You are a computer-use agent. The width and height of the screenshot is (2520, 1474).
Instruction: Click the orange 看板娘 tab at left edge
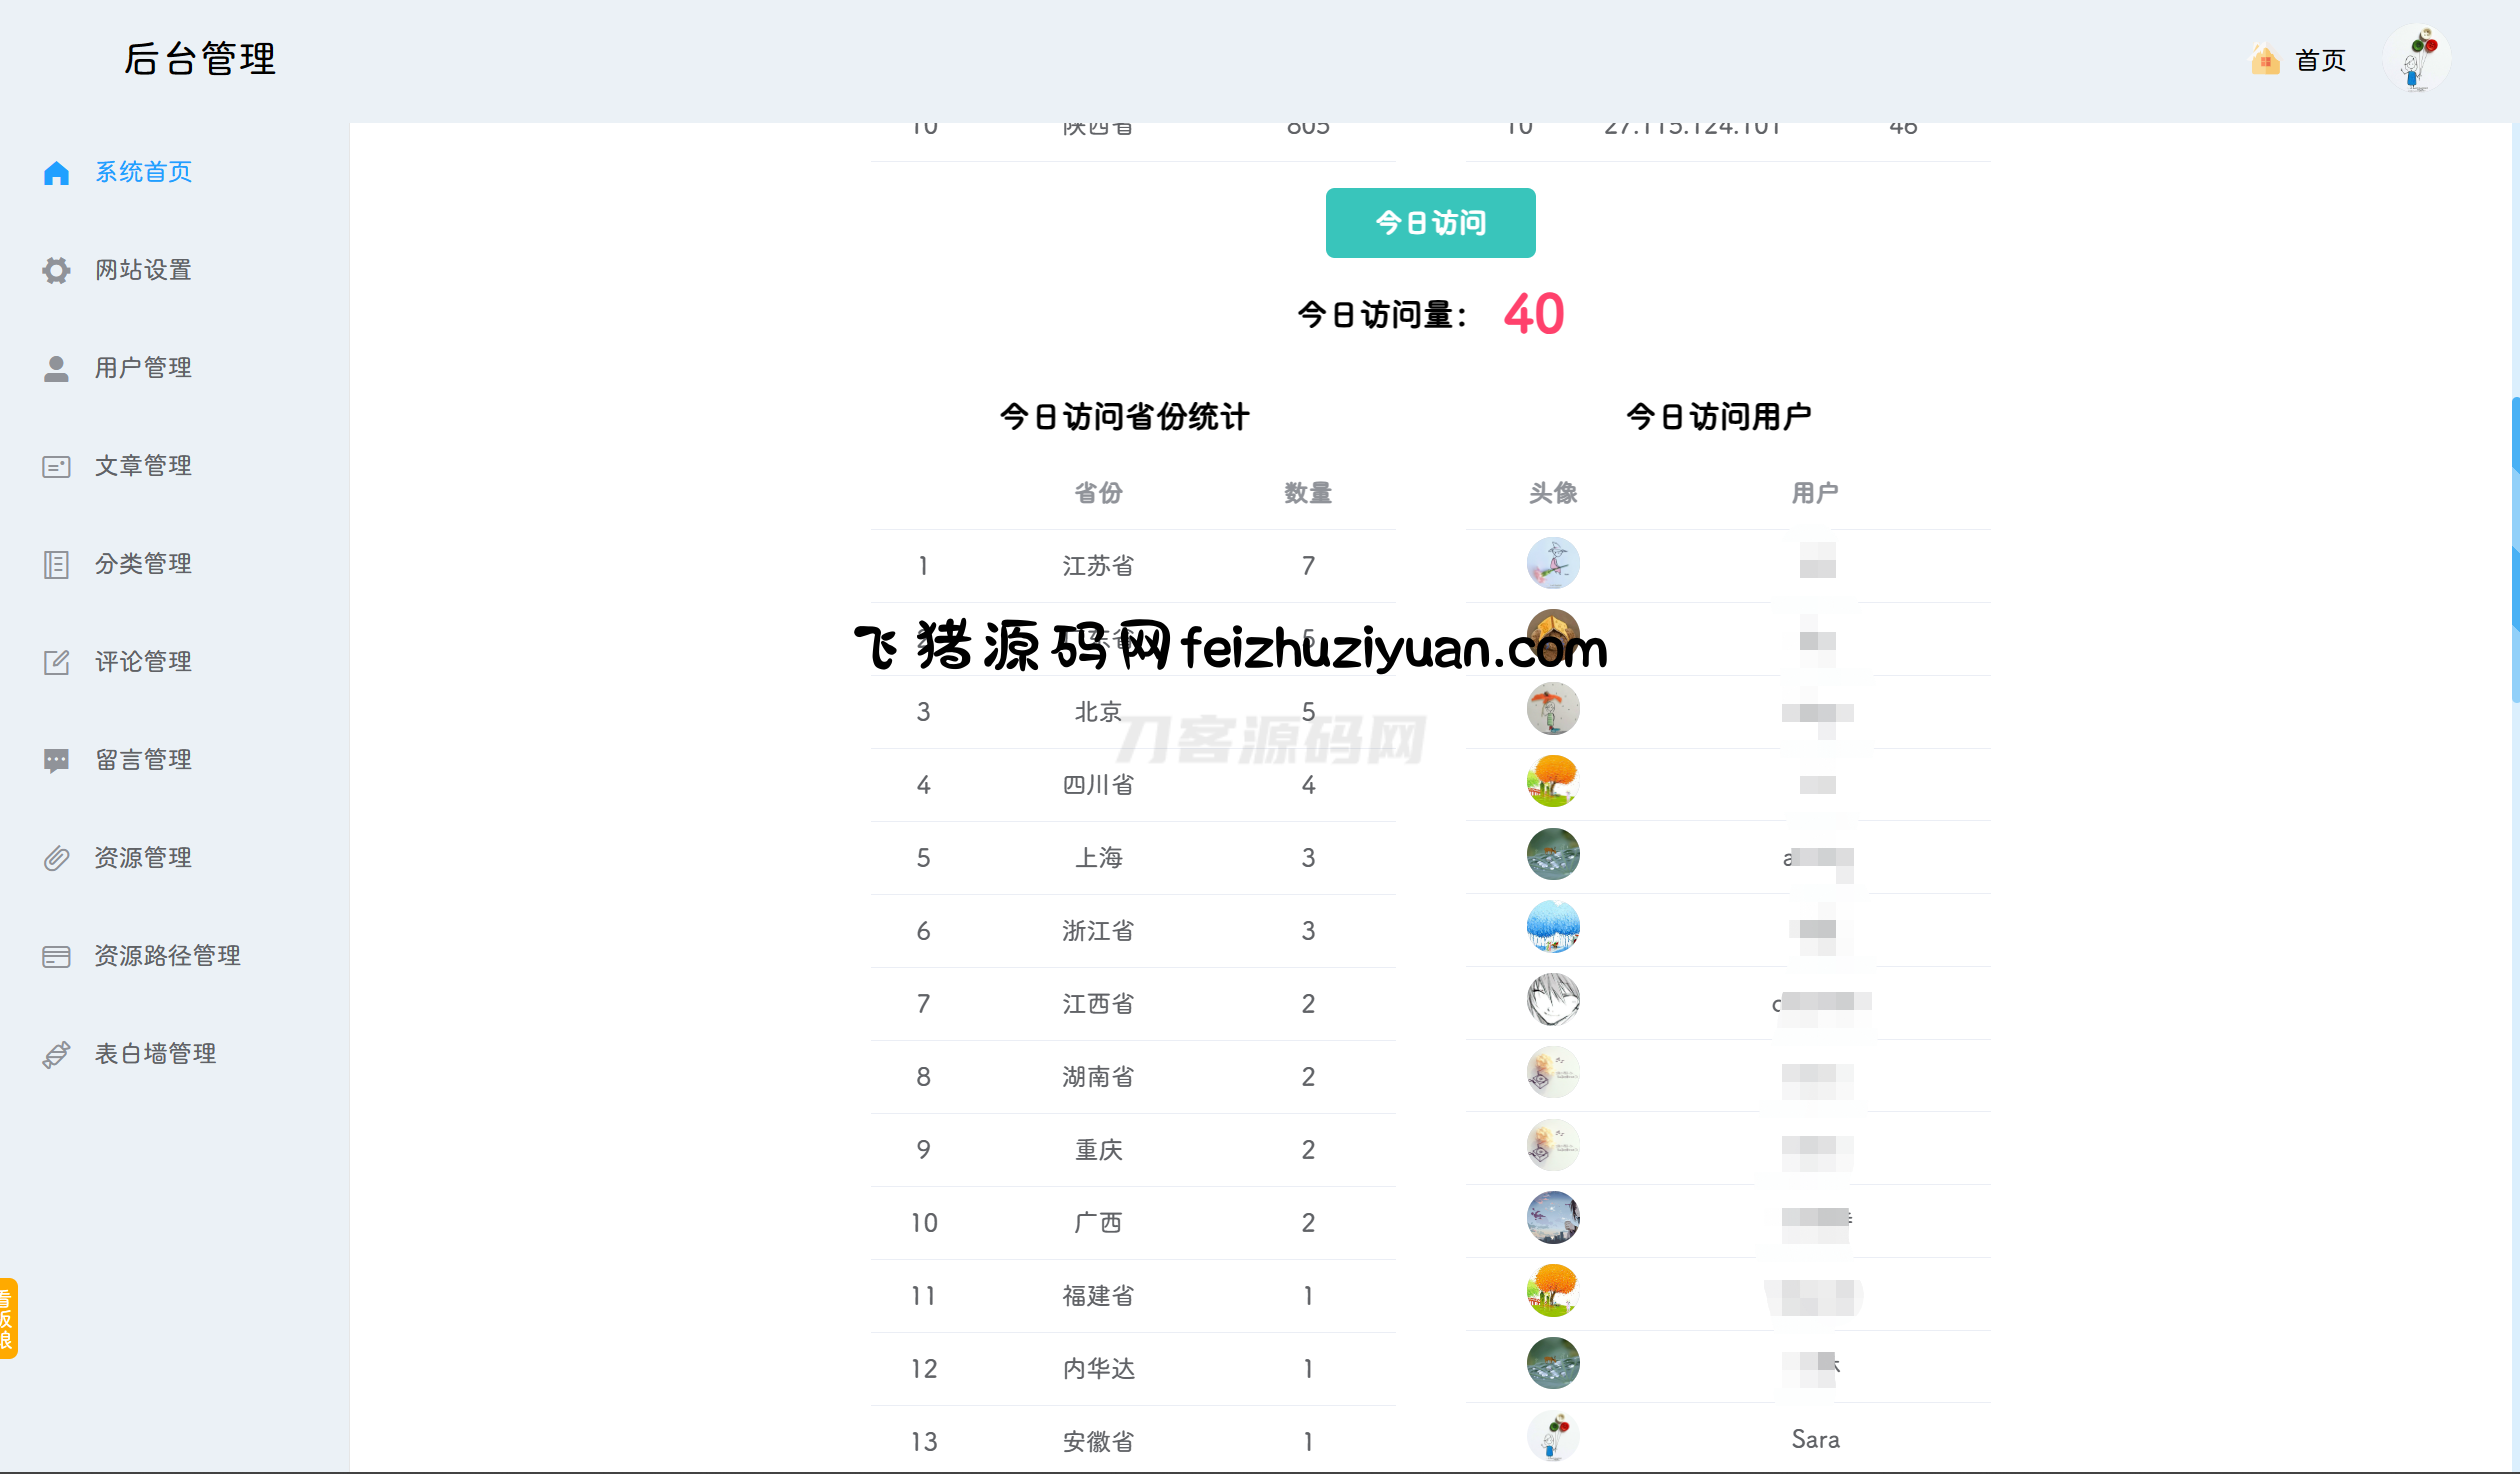pyautogui.click(x=8, y=1318)
